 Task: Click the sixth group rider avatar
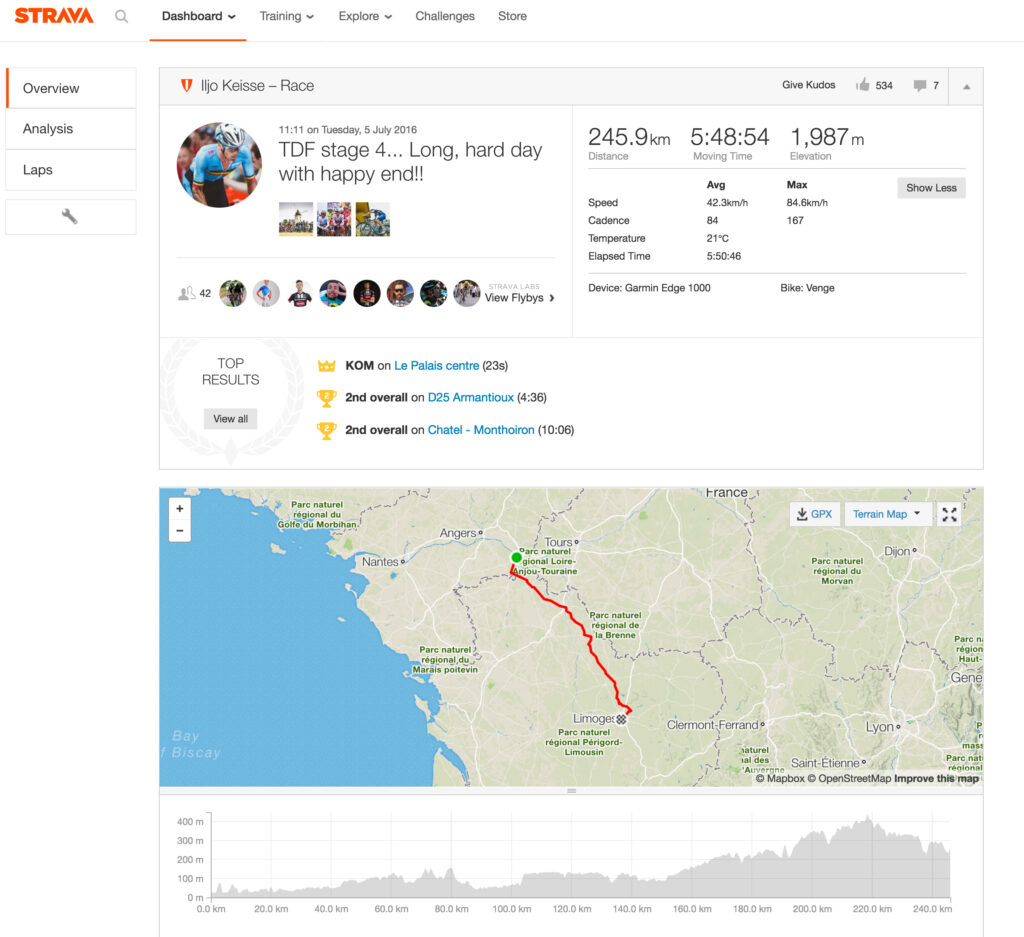click(x=400, y=293)
